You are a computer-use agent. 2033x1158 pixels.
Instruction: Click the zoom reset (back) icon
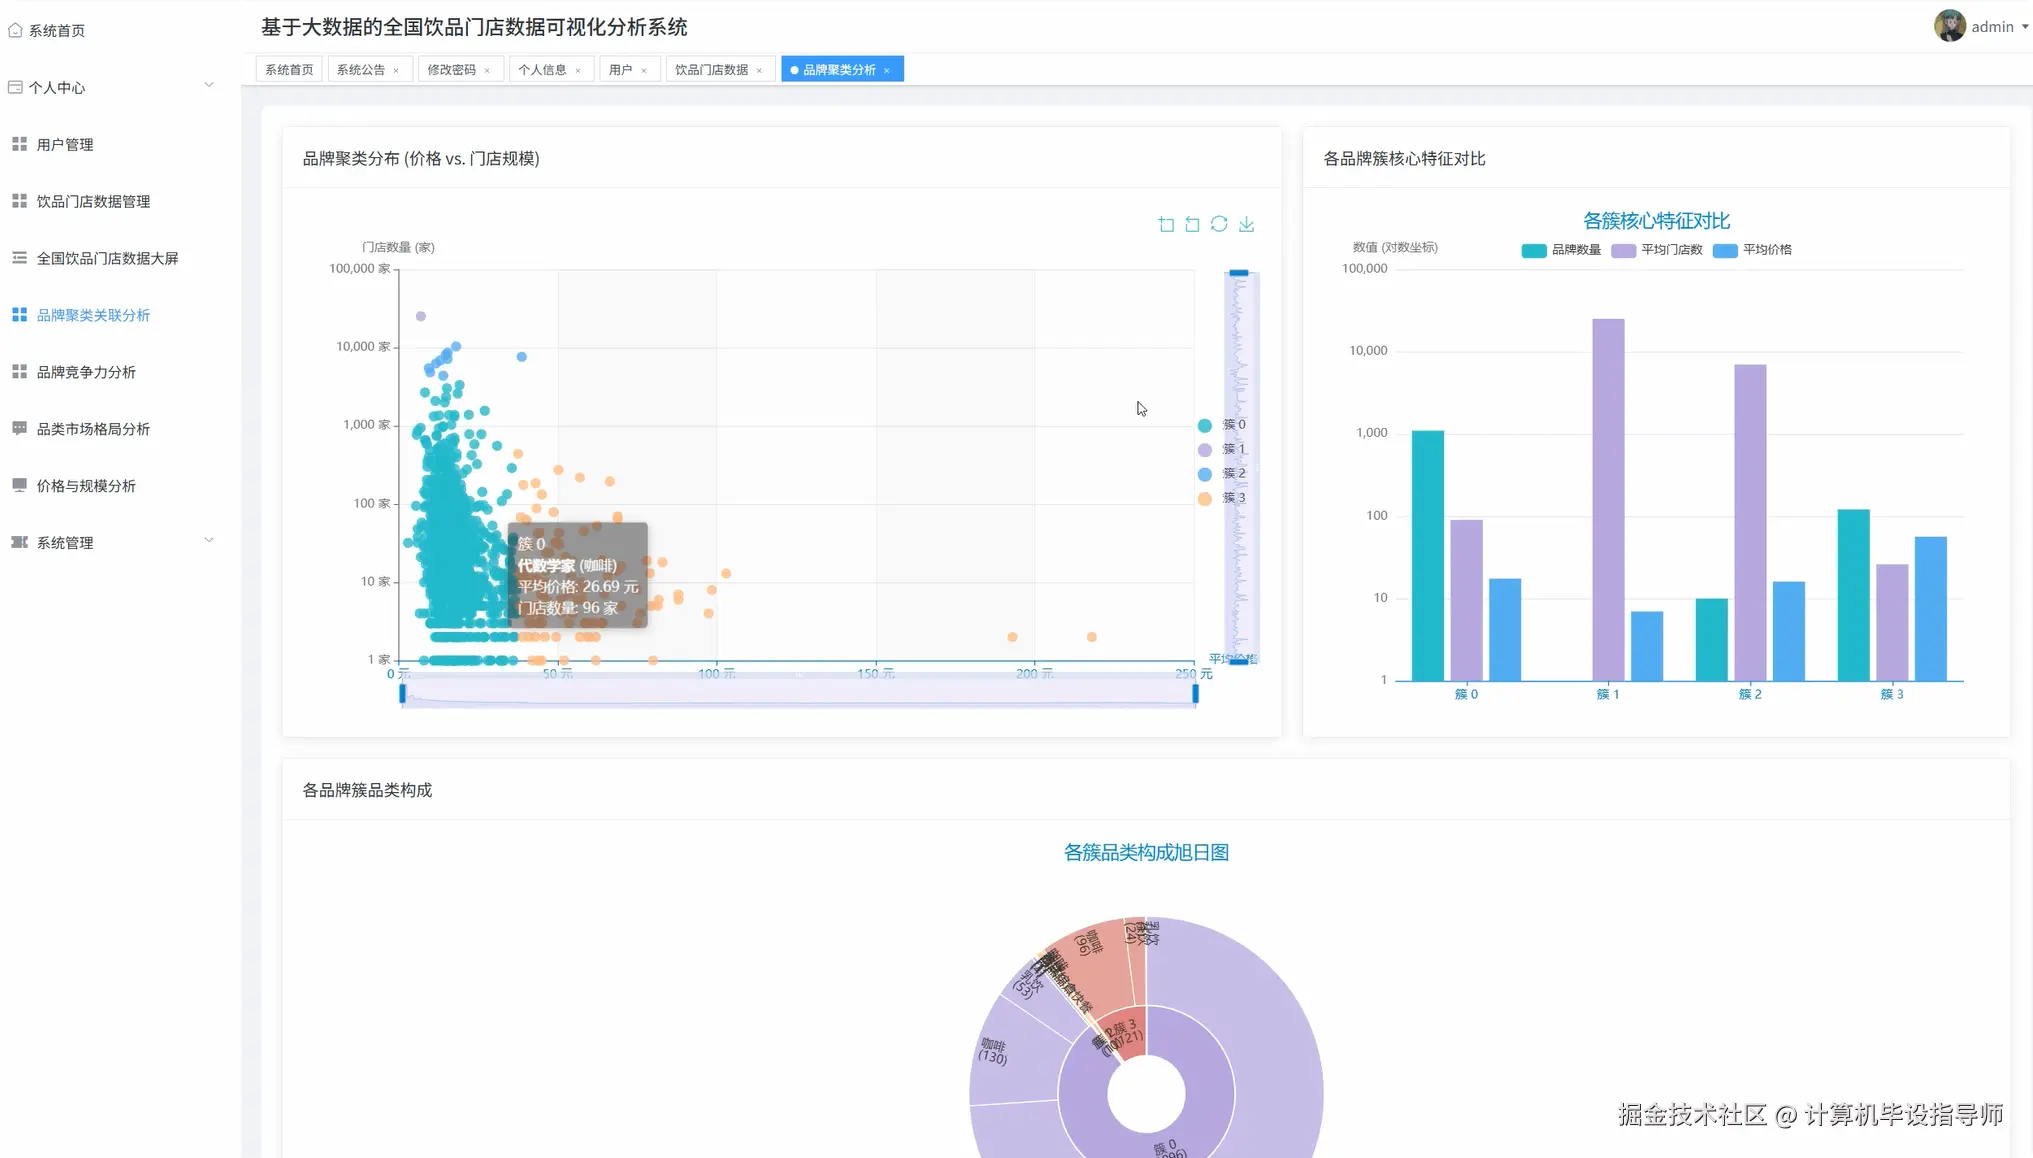(x=1192, y=224)
